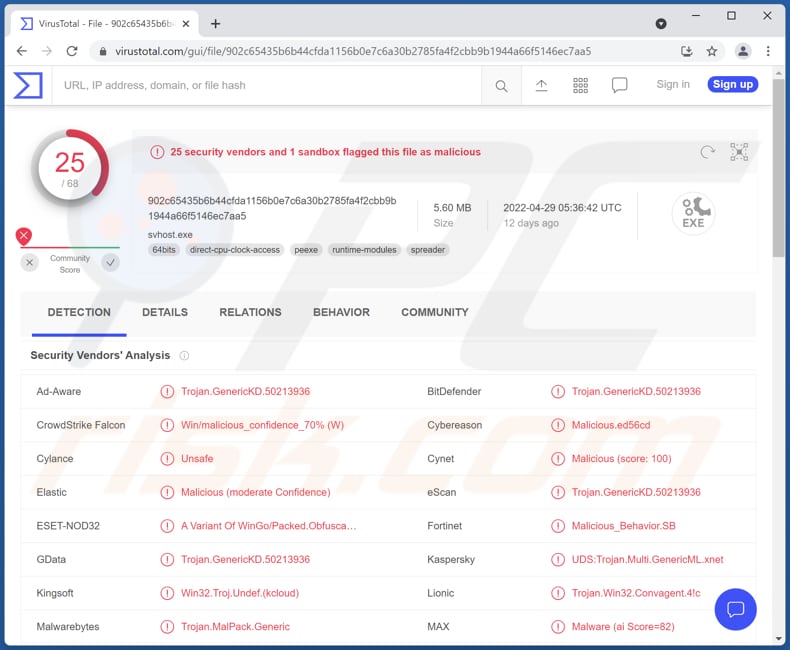
Task: Click Lionic's Trojan.Win32.Convagent.4!c result
Action: [636, 593]
